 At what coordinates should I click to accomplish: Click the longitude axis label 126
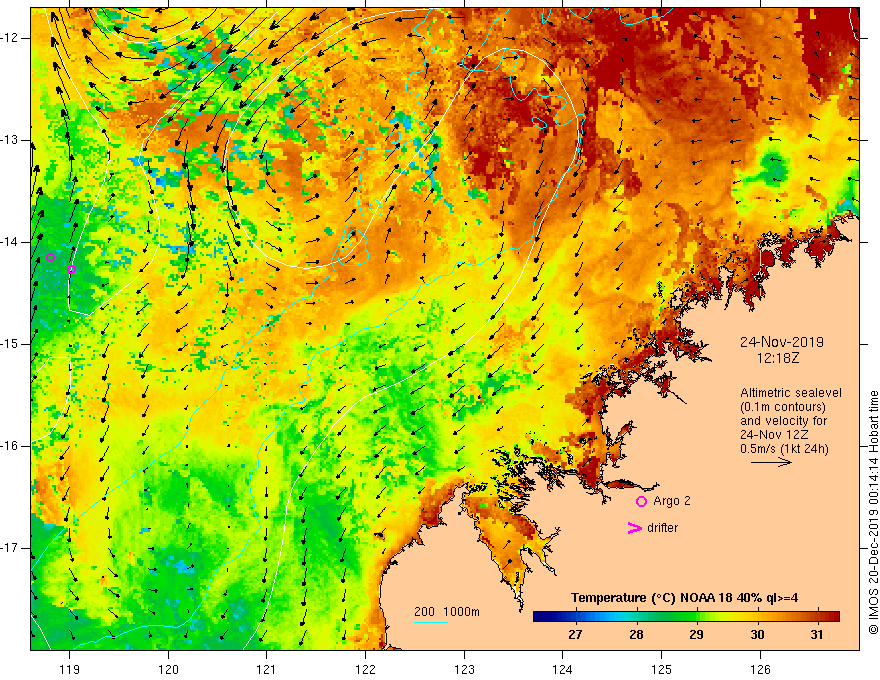[760, 669]
